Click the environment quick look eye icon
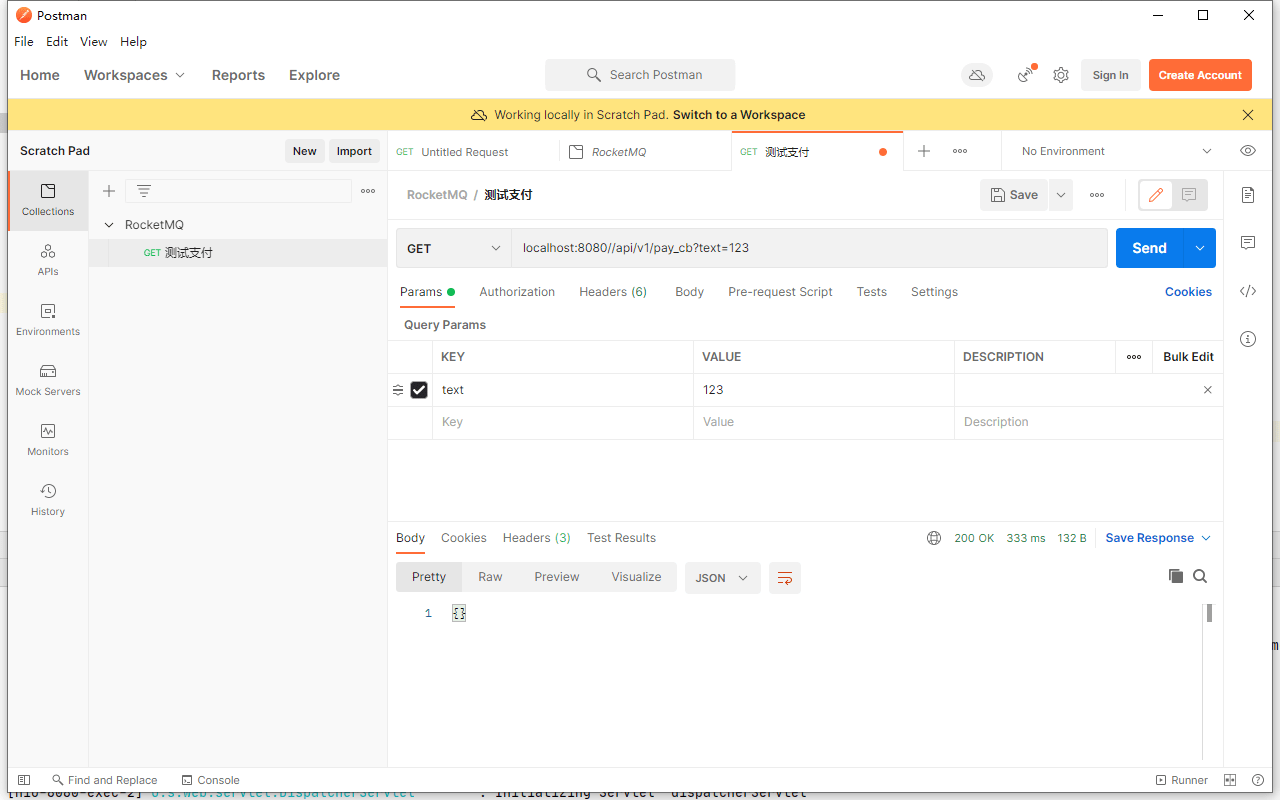This screenshot has height=800, width=1280. 1248,151
